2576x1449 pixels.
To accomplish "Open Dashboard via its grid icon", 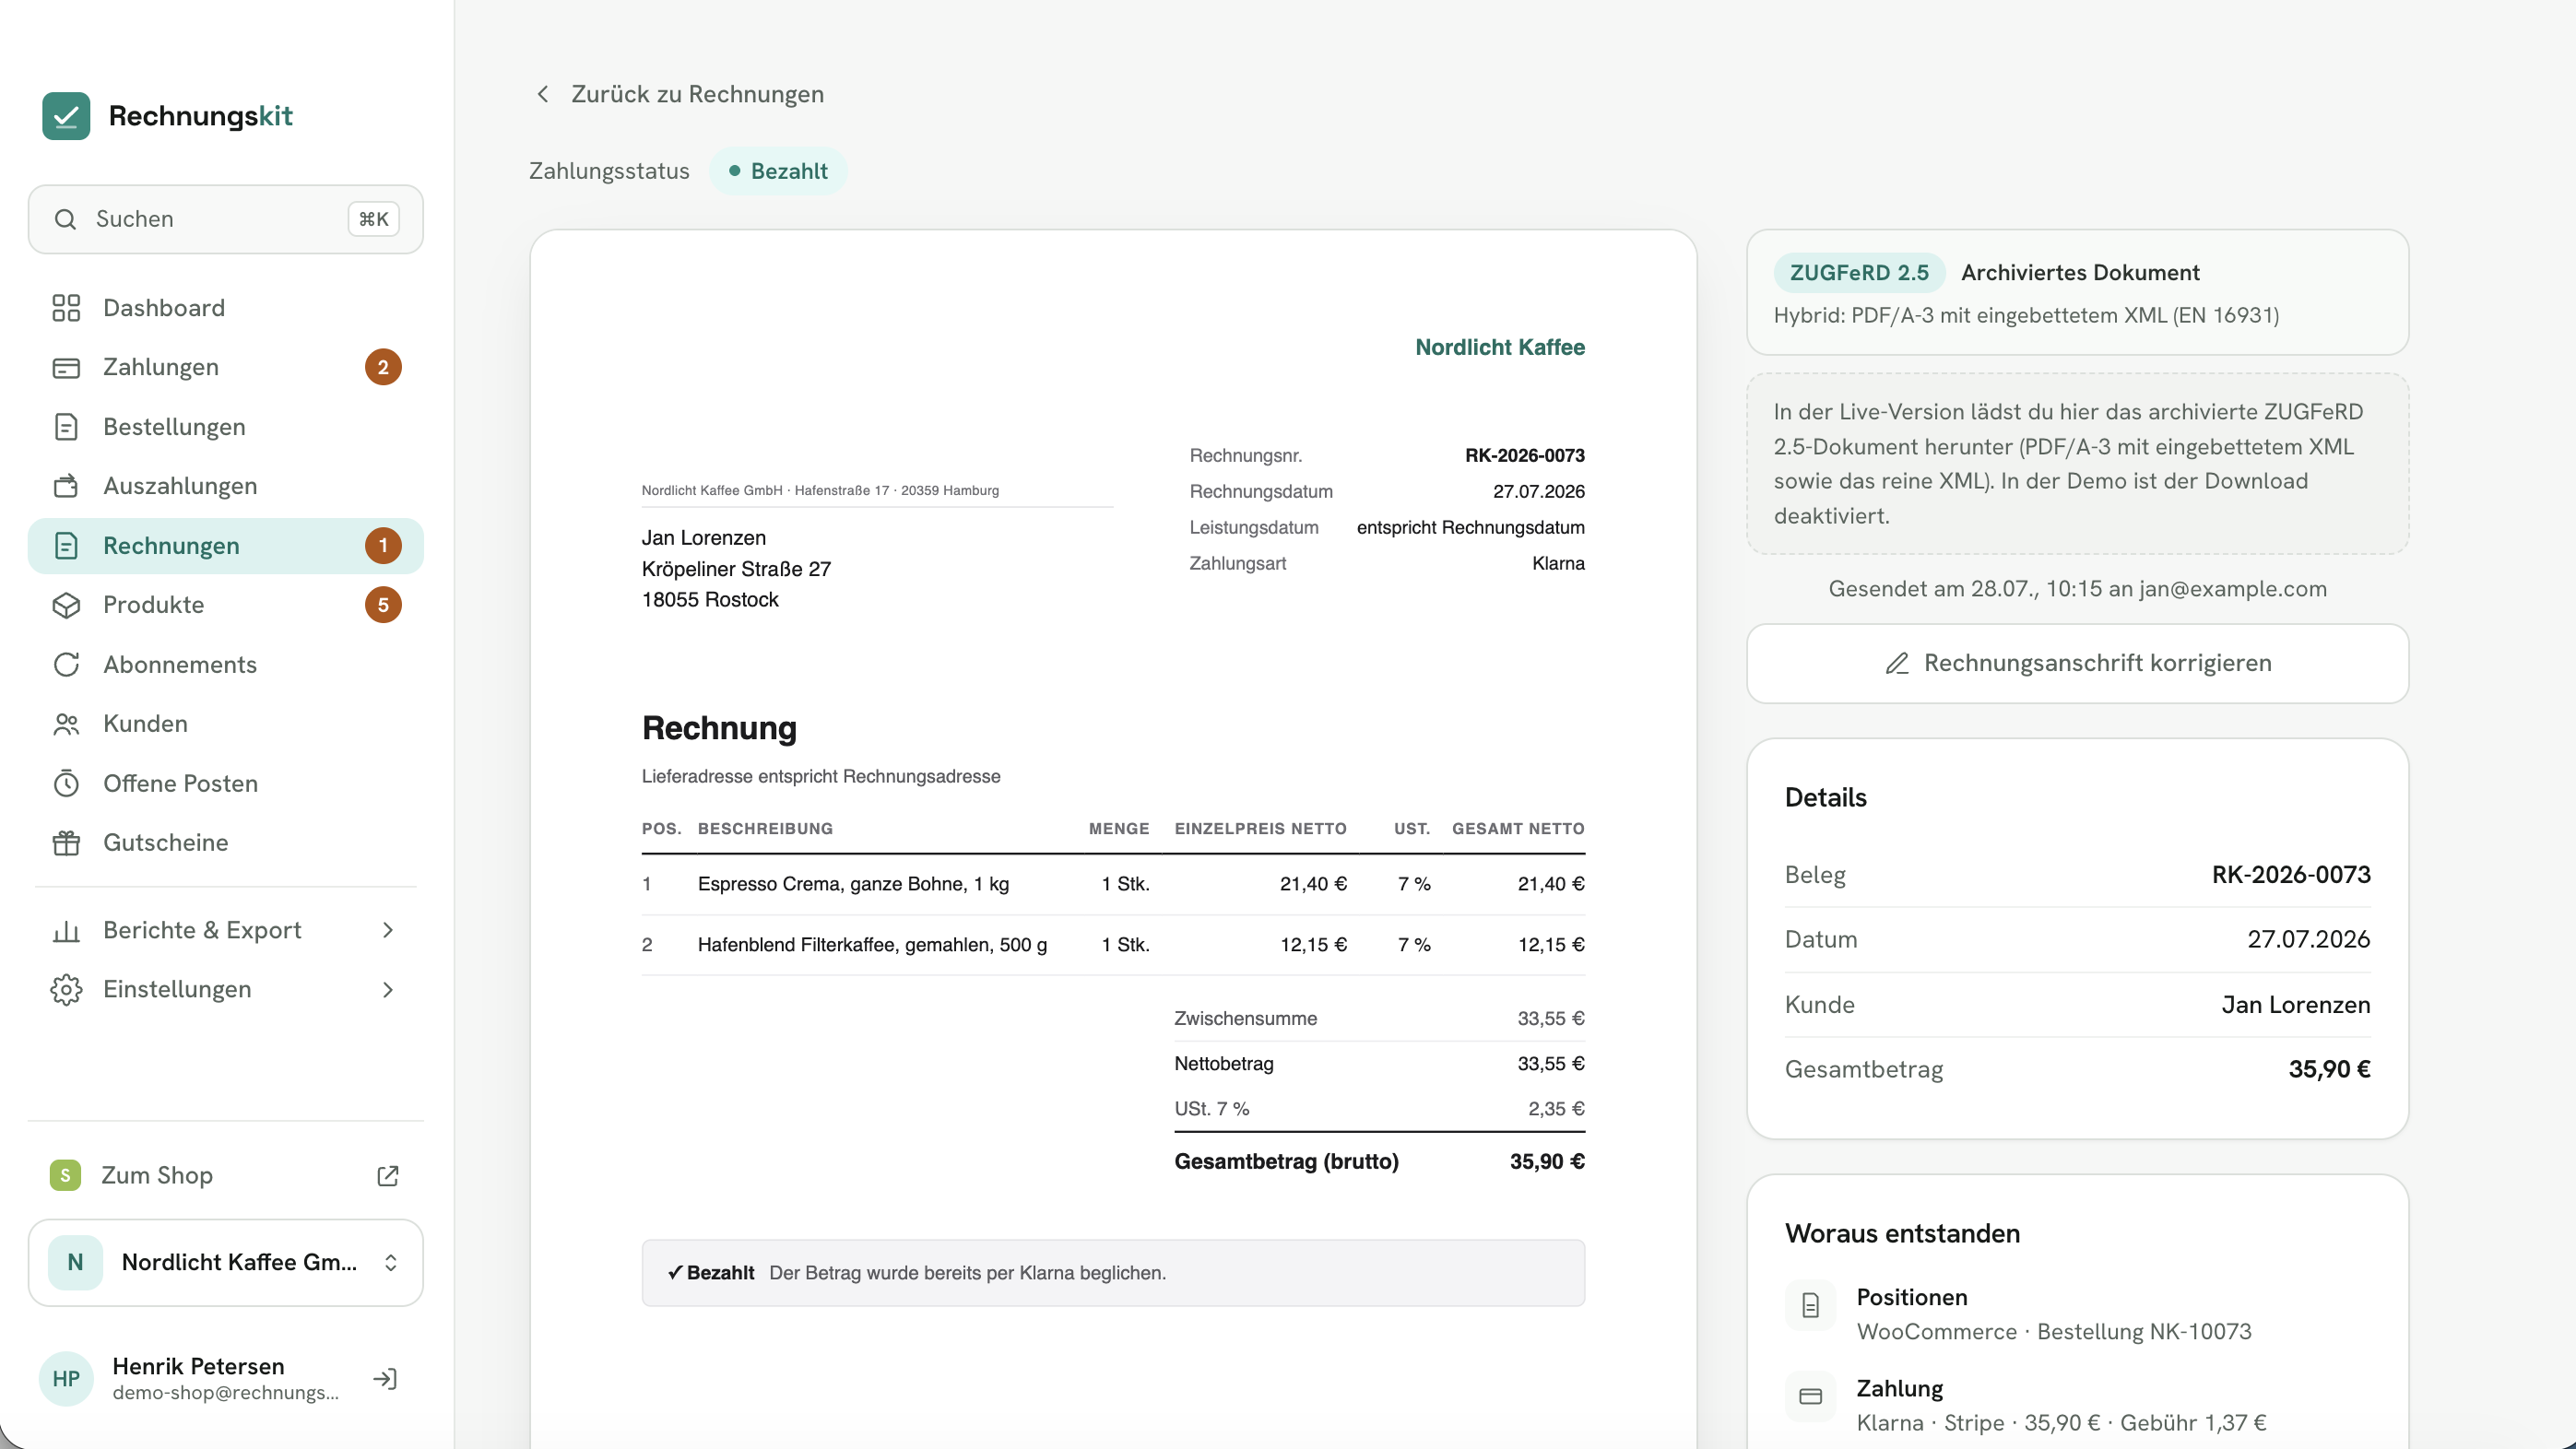I will (x=66, y=308).
